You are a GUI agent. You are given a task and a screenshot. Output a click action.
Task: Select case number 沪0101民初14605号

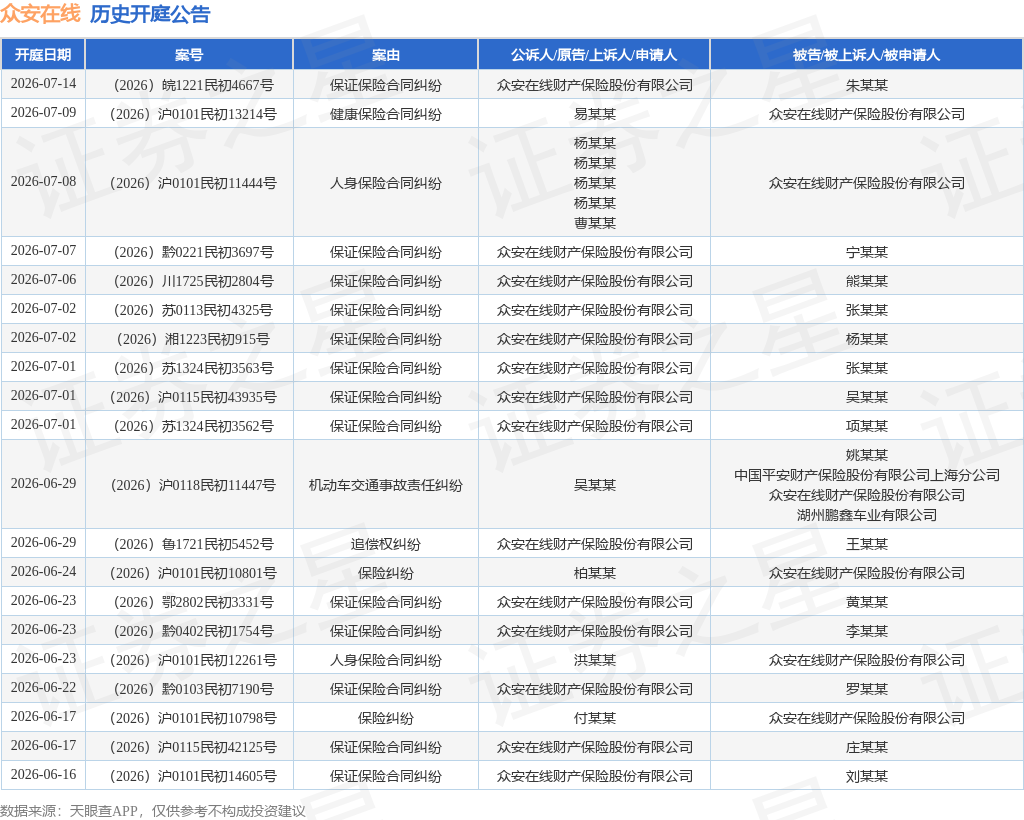[x=193, y=776]
